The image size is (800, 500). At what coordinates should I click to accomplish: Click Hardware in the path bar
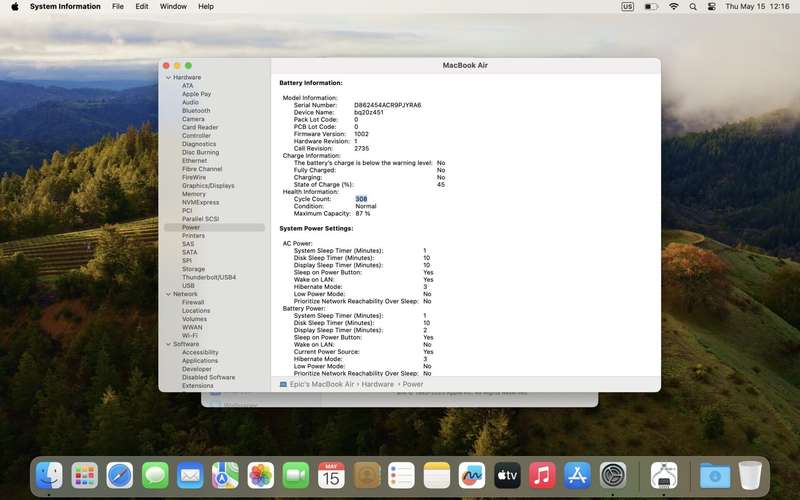[x=378, y=384]
